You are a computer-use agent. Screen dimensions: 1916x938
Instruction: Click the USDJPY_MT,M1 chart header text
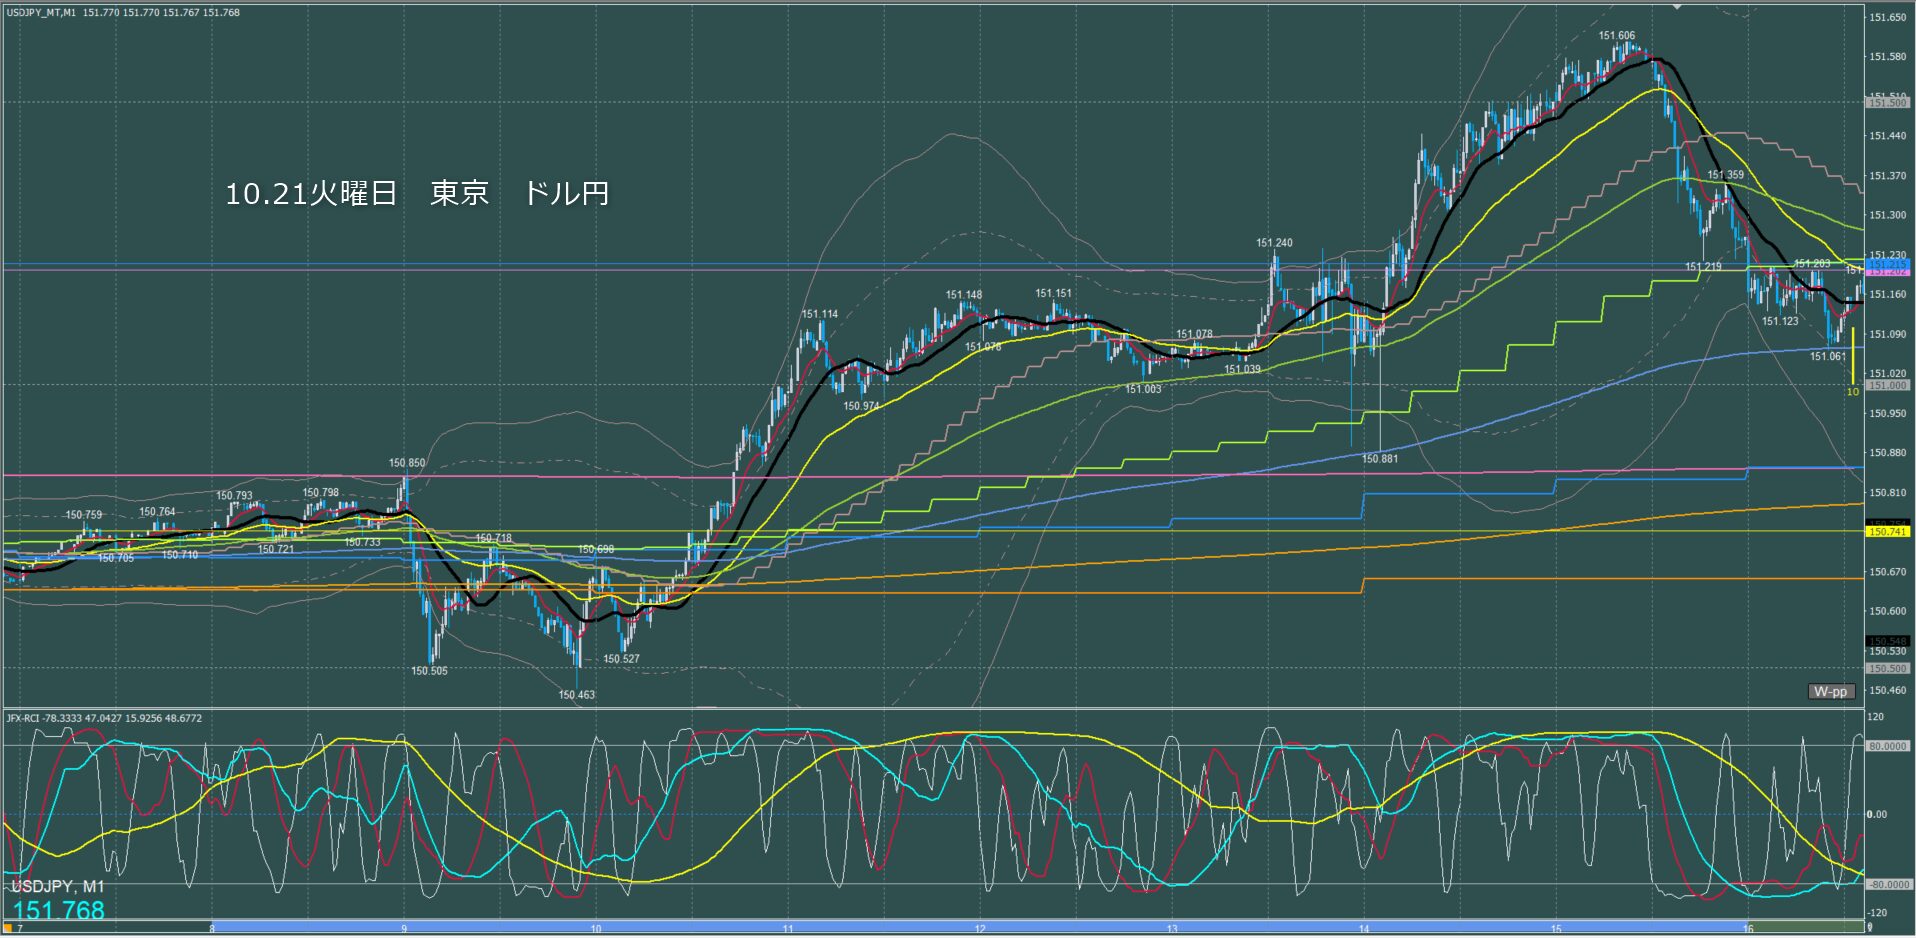(41, 13)
